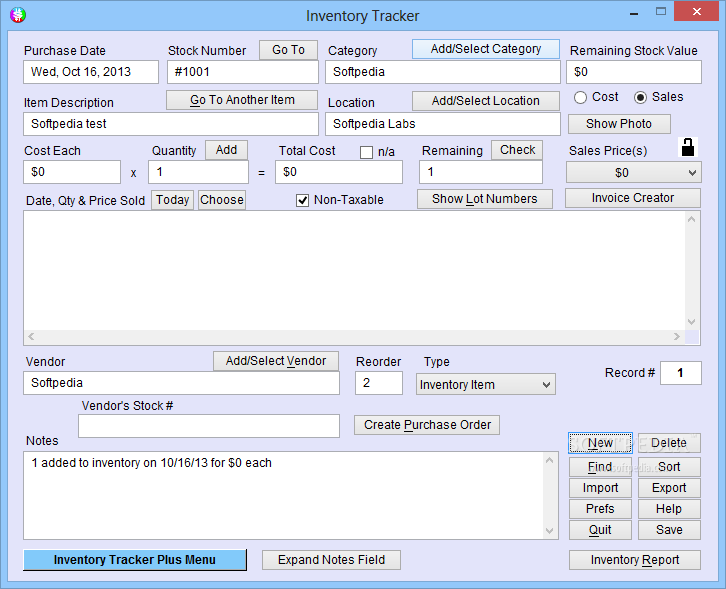
Task: Minimize the Inventory Tracker window
Action: point(634,13)
